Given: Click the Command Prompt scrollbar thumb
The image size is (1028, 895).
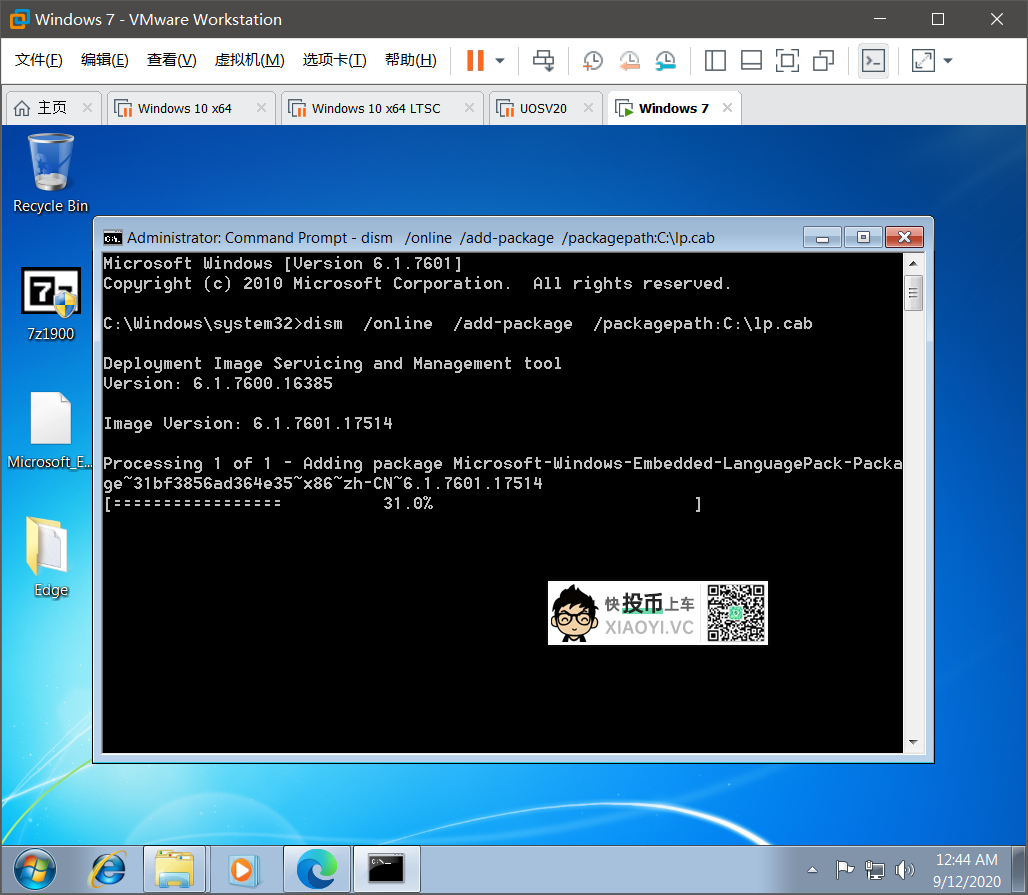Looking at the screenshot, I should pyautogui.click(x=913, y=293).
